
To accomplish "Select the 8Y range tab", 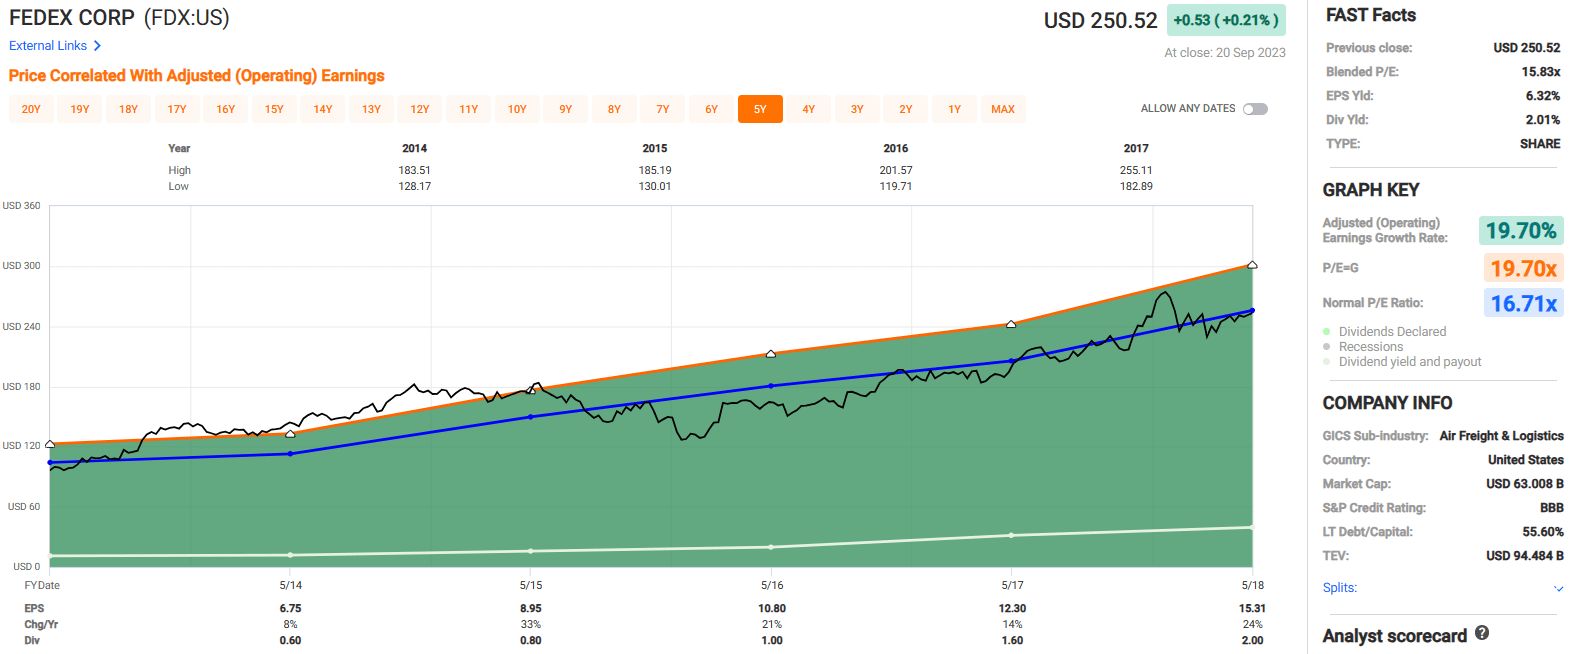I will click(x=614, y=109).
